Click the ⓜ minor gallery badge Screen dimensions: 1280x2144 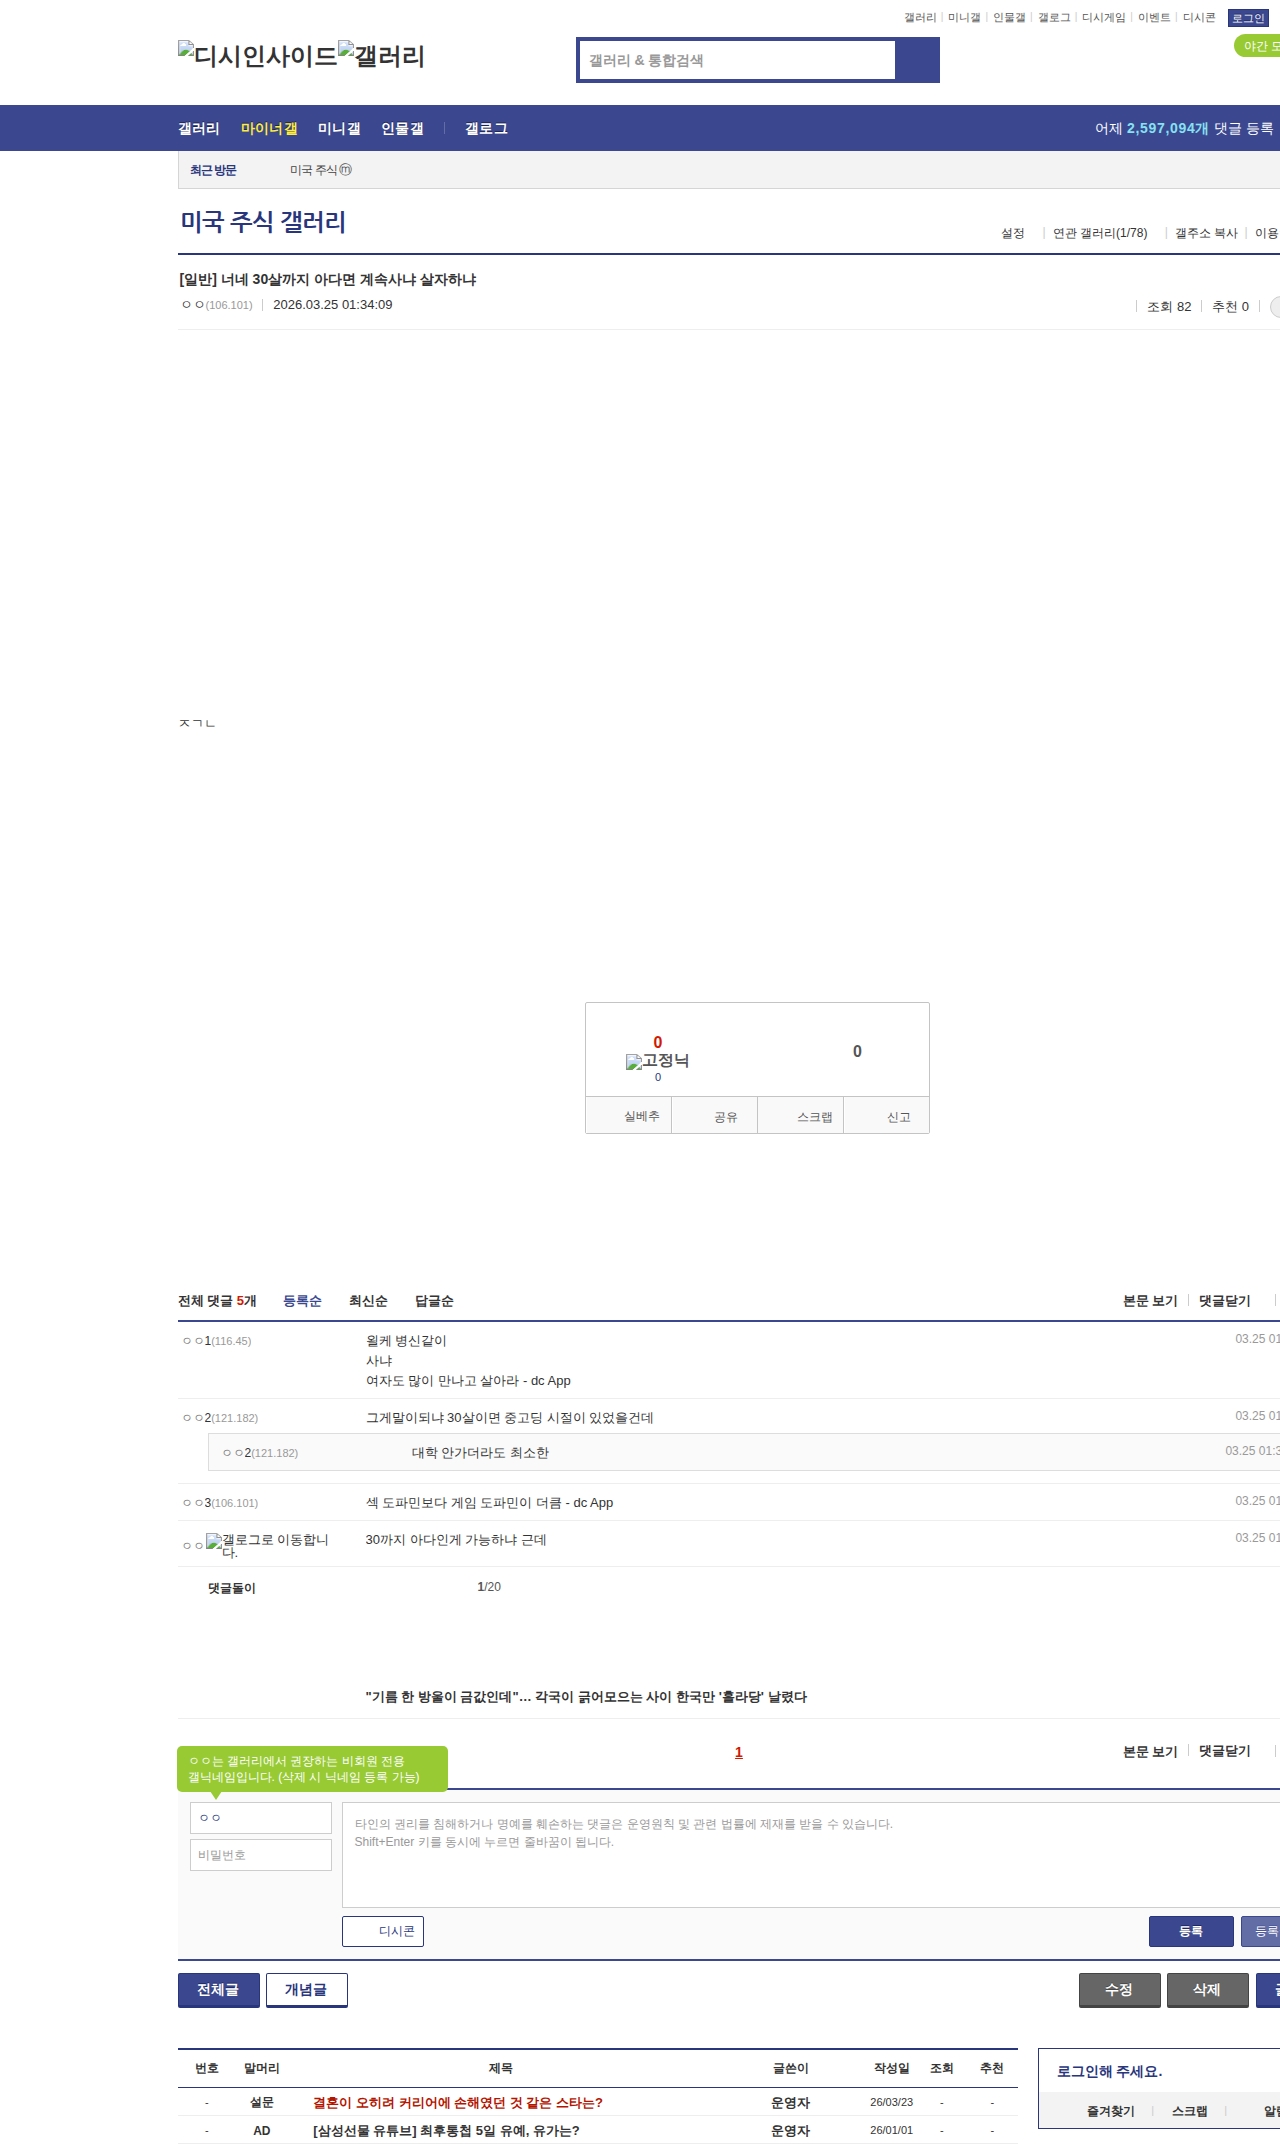[345, 170]
